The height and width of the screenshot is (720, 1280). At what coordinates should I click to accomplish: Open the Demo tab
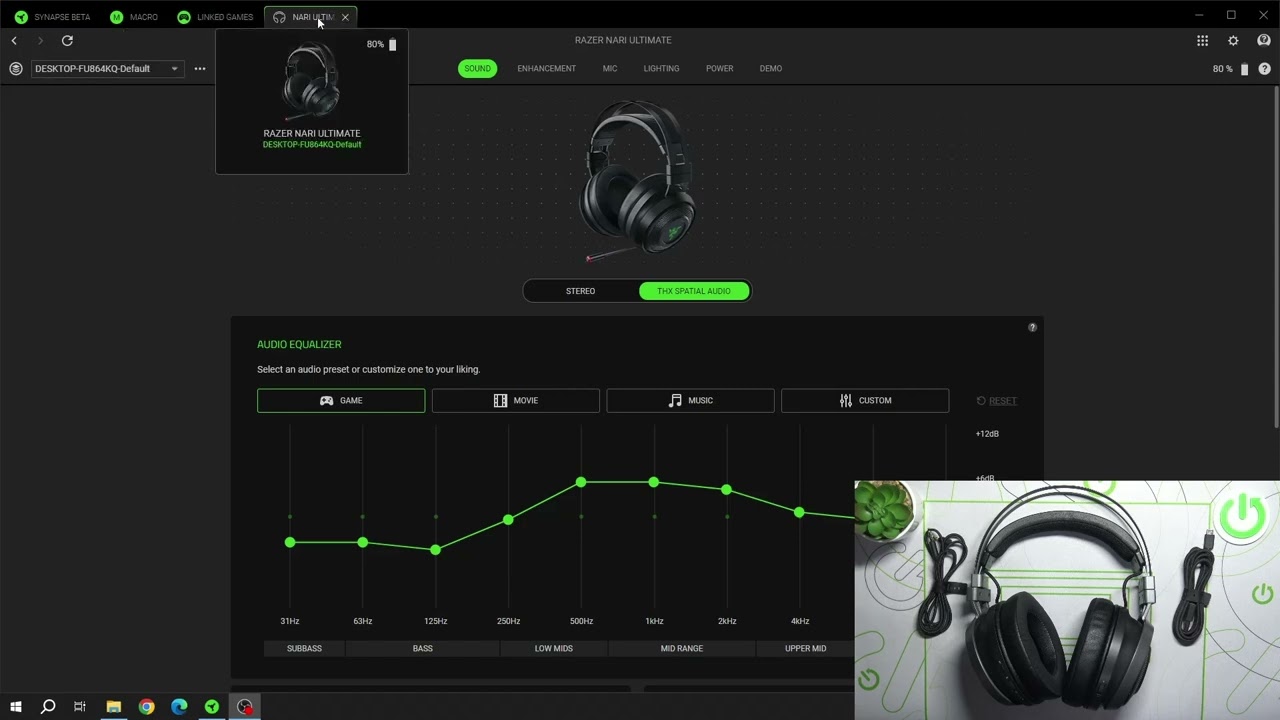click(770, 69)
